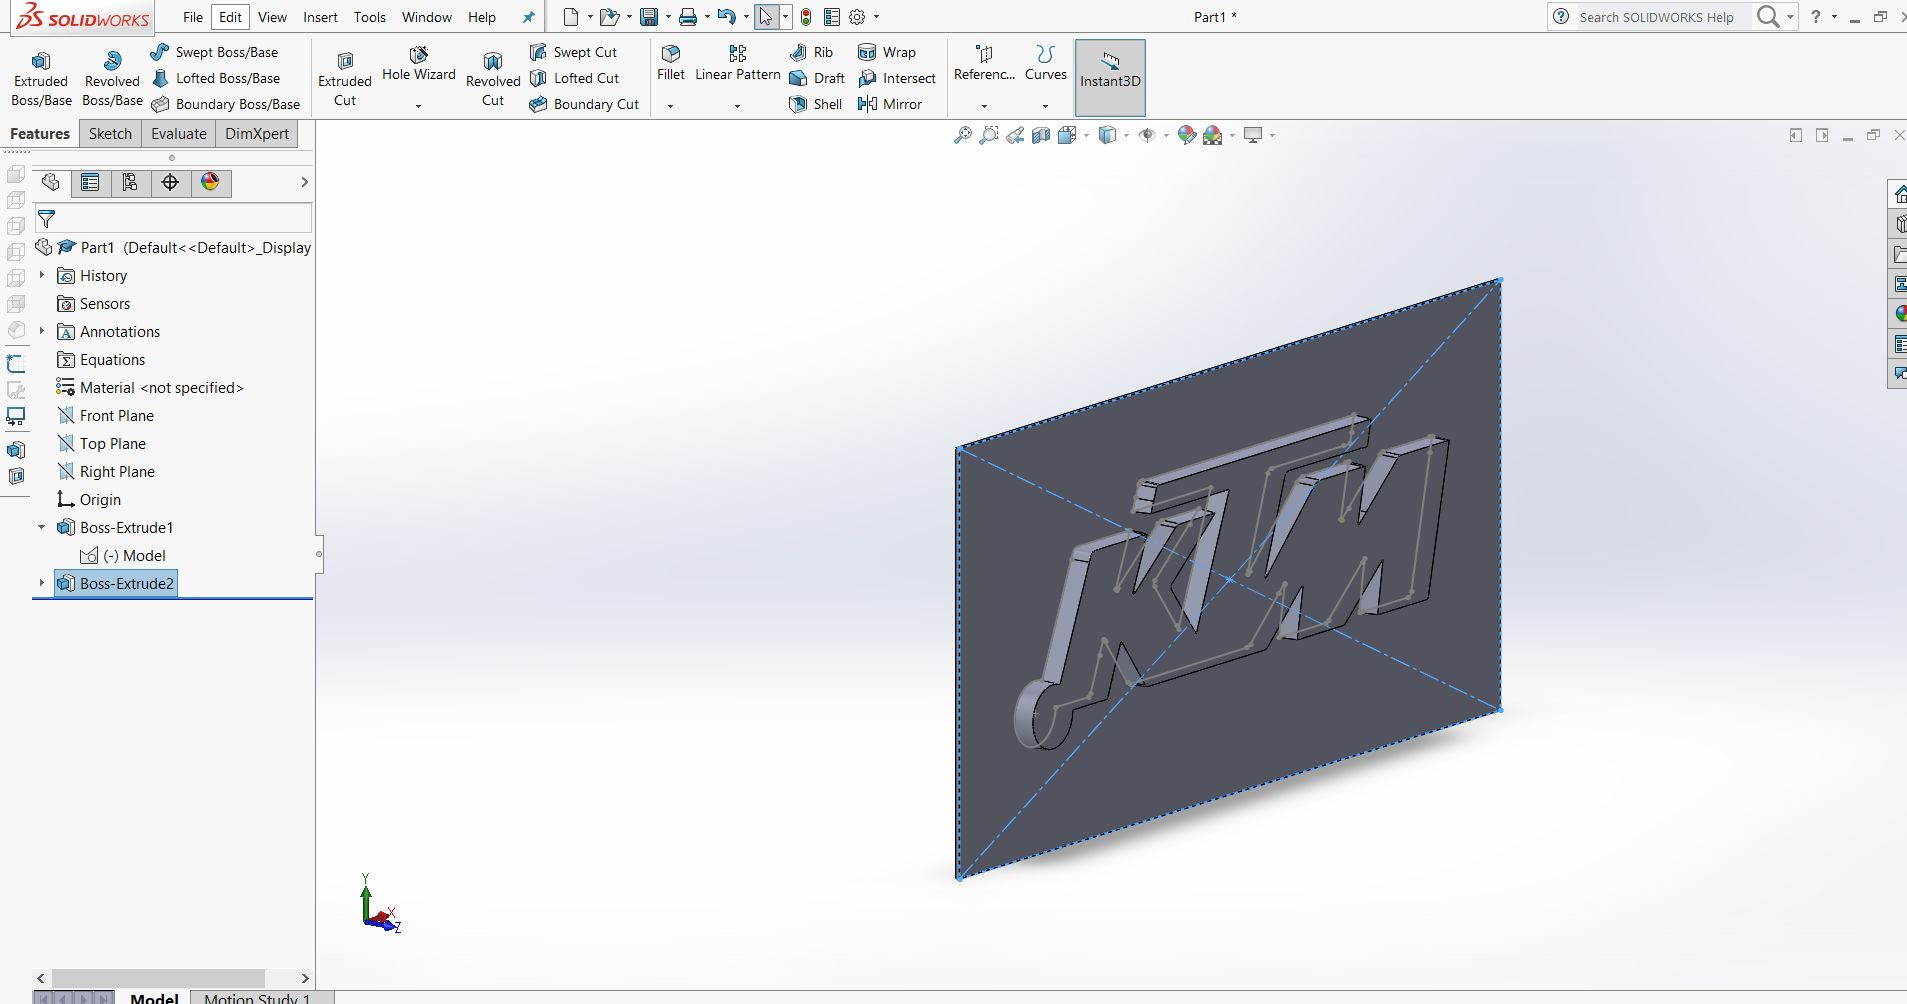The height and width of the screenshot is (1004, 1907).
Task: Apply the Shell feature tool
Action: click(815, 104)
